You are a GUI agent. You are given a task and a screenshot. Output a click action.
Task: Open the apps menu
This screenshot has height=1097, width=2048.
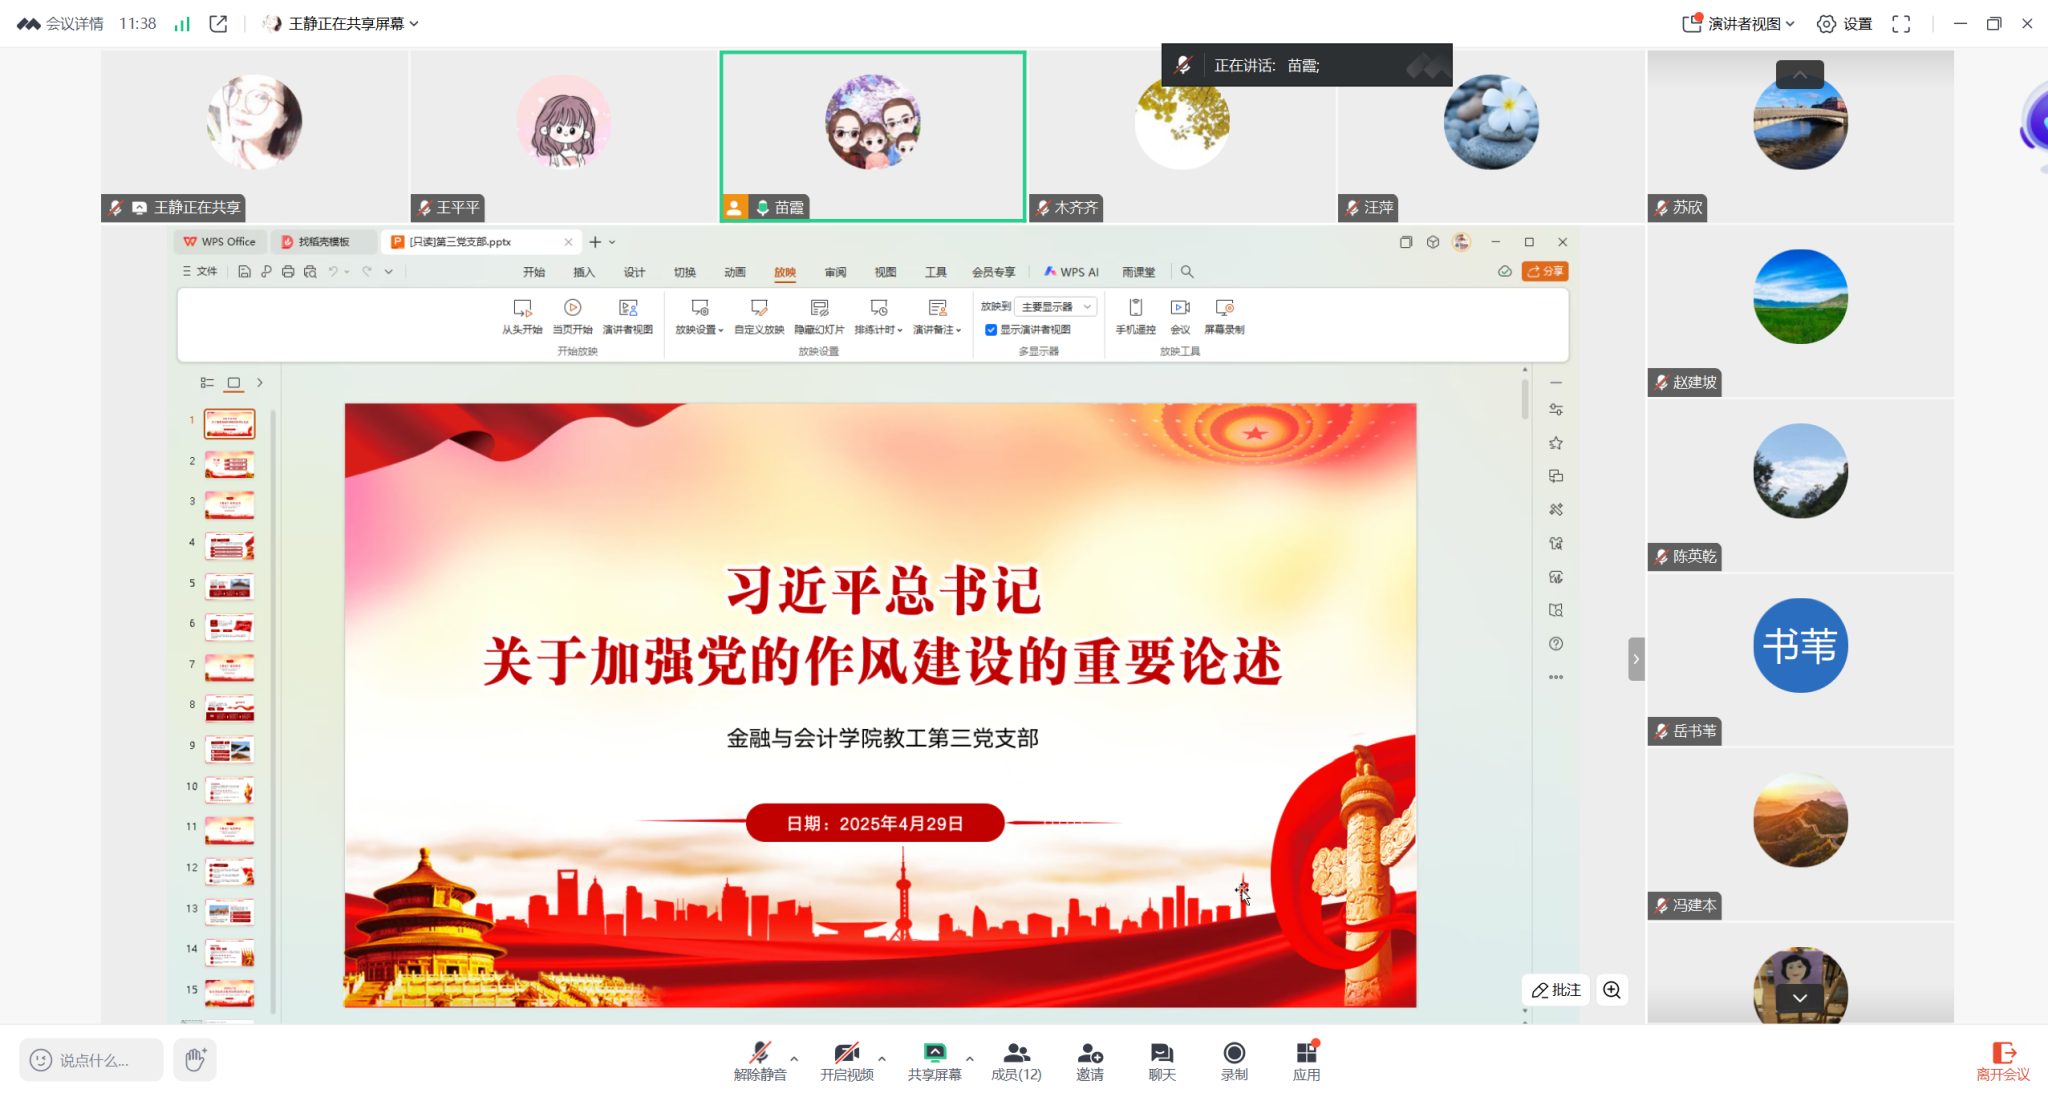pos(1306,1053)
